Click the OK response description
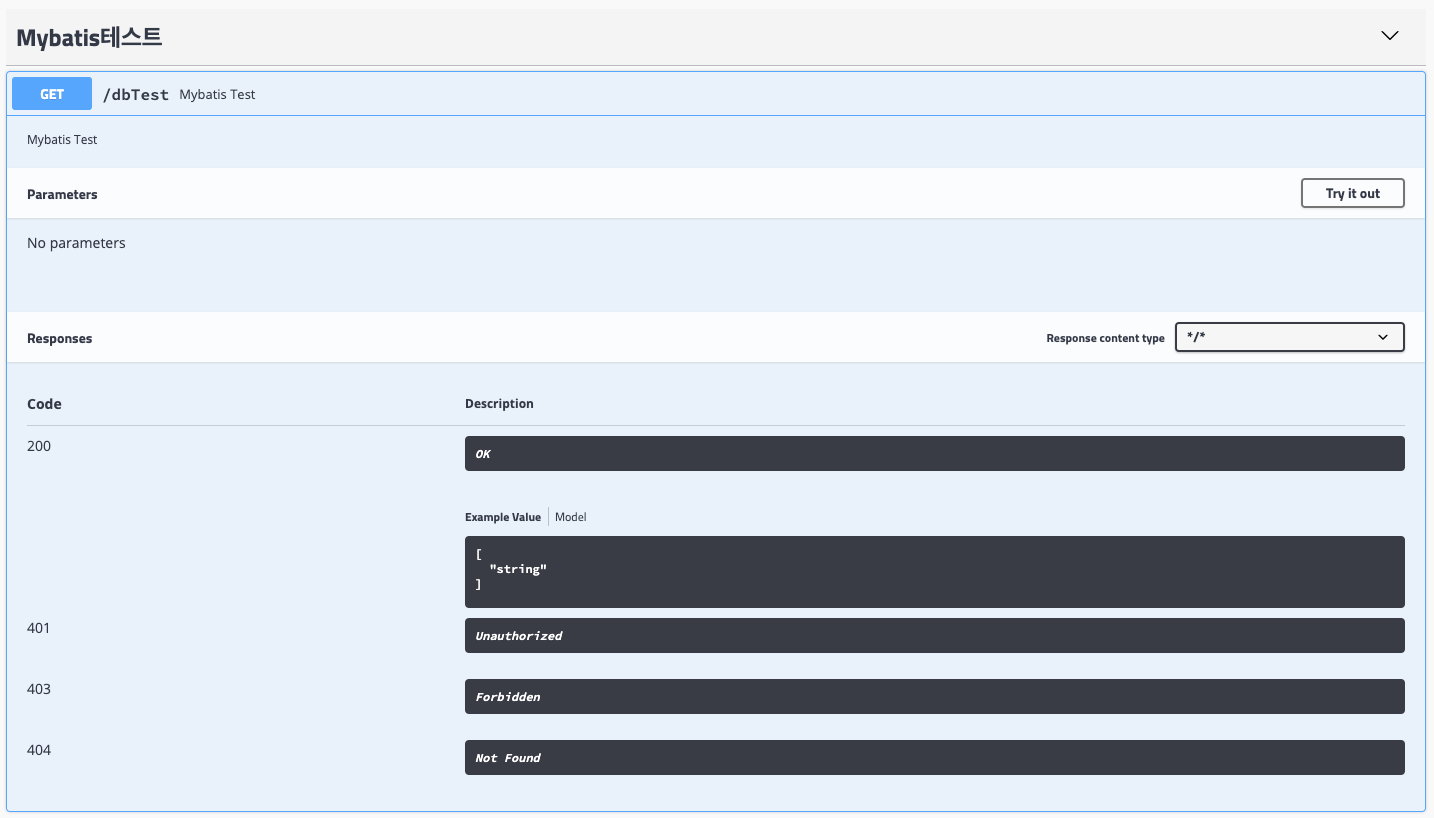This screenshot has height=818, width=1434. (934, 453)
